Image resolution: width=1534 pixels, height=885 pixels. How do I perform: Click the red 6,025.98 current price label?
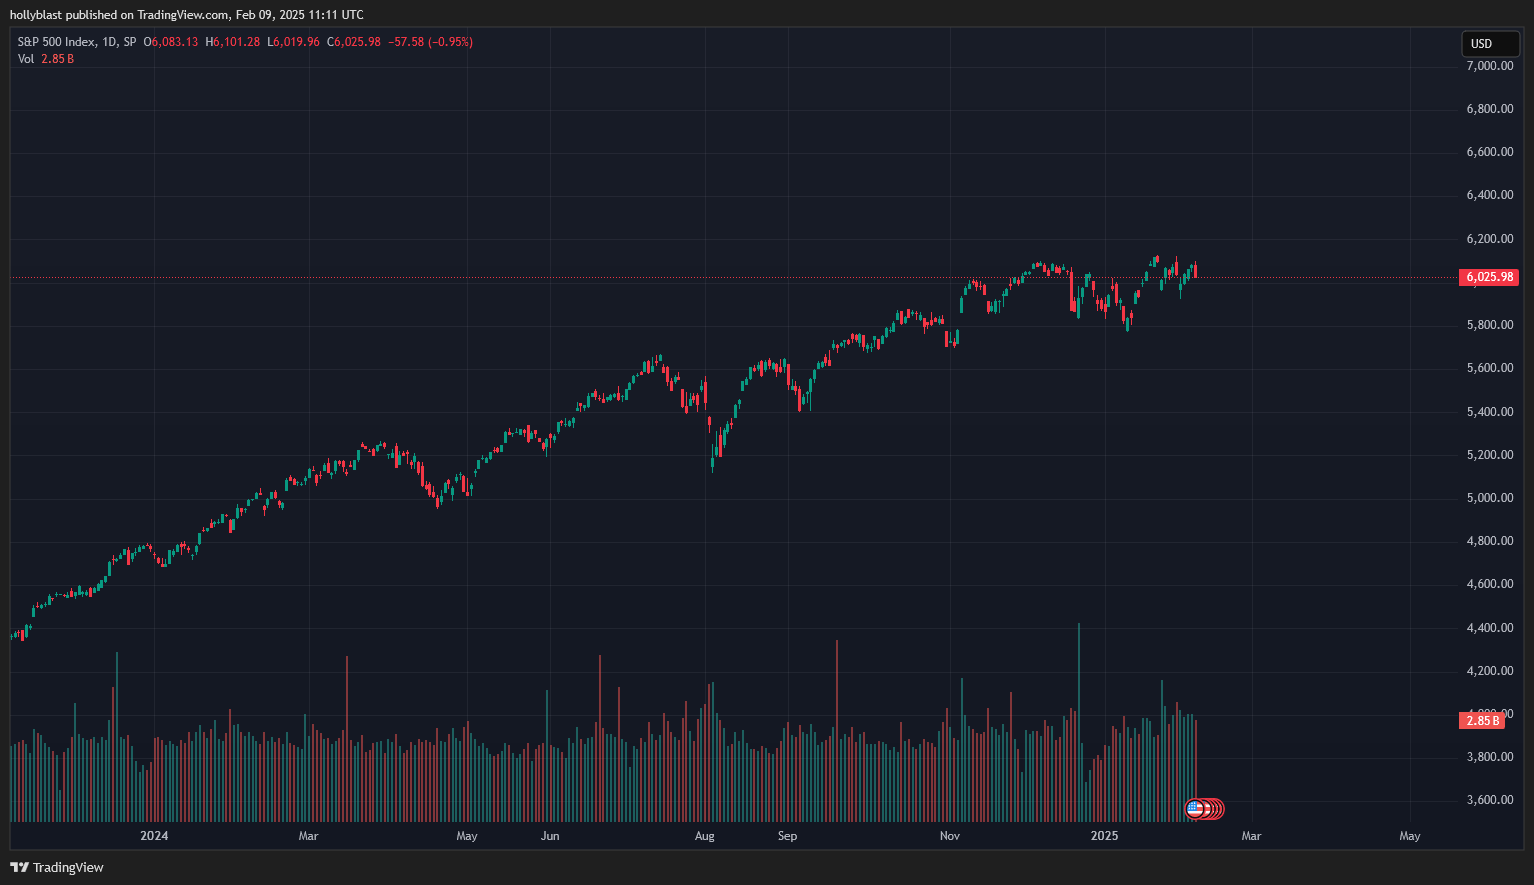pyautogui.click(x=1489, y=277)
